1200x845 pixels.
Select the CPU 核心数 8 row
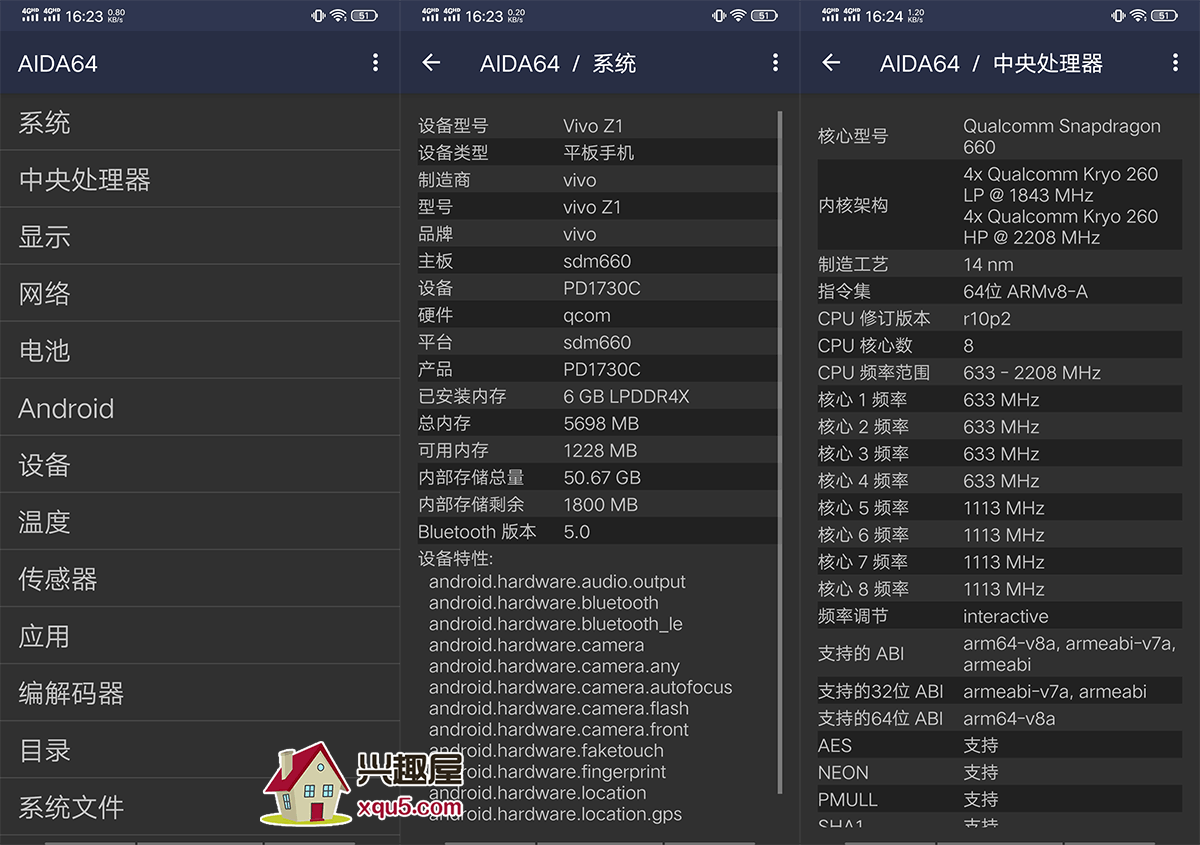1000,345
